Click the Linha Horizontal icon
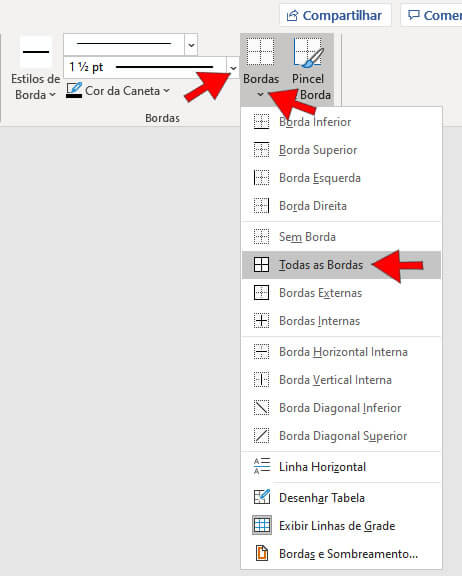The height and width of the screenshot is (576, 462). click(x=262, y=467)
